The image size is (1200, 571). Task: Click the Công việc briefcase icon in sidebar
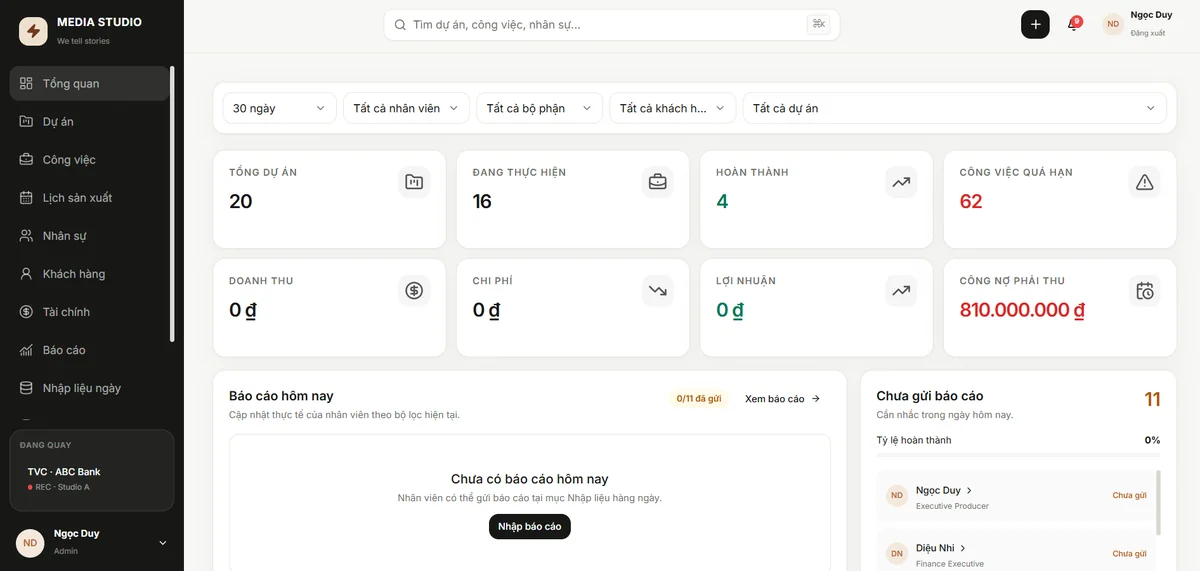pos(26,159)
